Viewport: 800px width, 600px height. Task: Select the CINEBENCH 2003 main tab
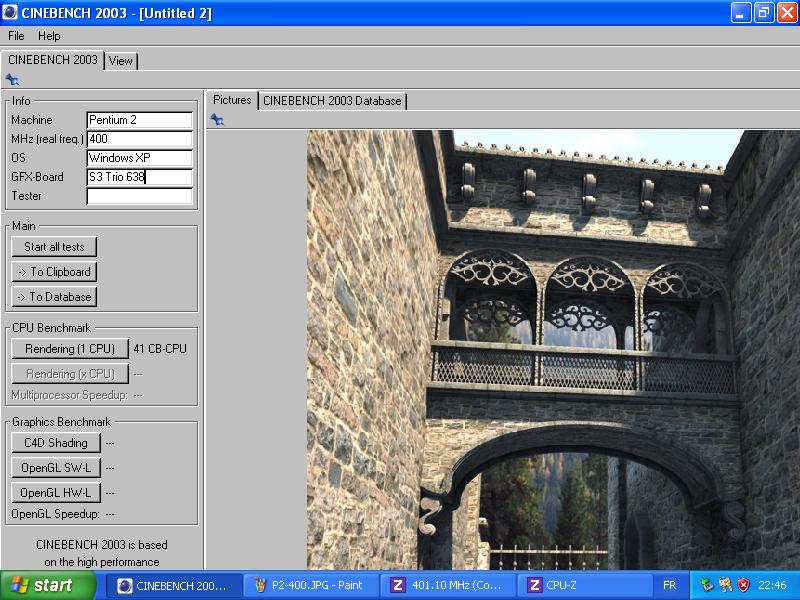coord(53,60)
